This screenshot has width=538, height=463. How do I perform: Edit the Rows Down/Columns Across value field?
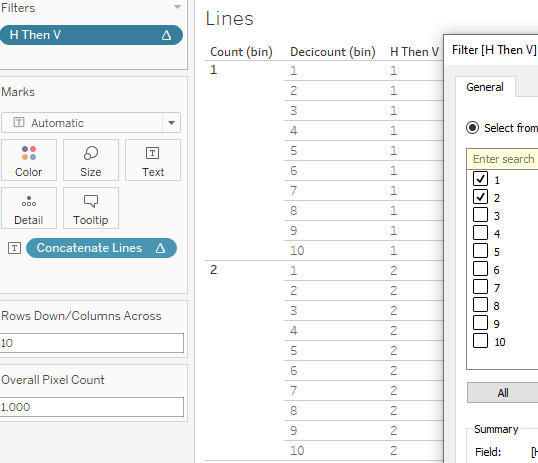coord(92,343)
